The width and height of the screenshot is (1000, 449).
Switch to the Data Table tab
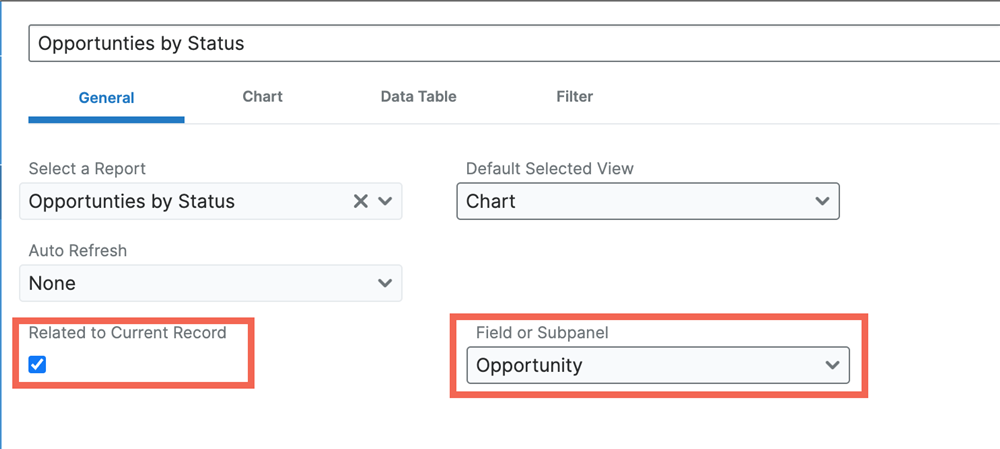pos(418,97)
